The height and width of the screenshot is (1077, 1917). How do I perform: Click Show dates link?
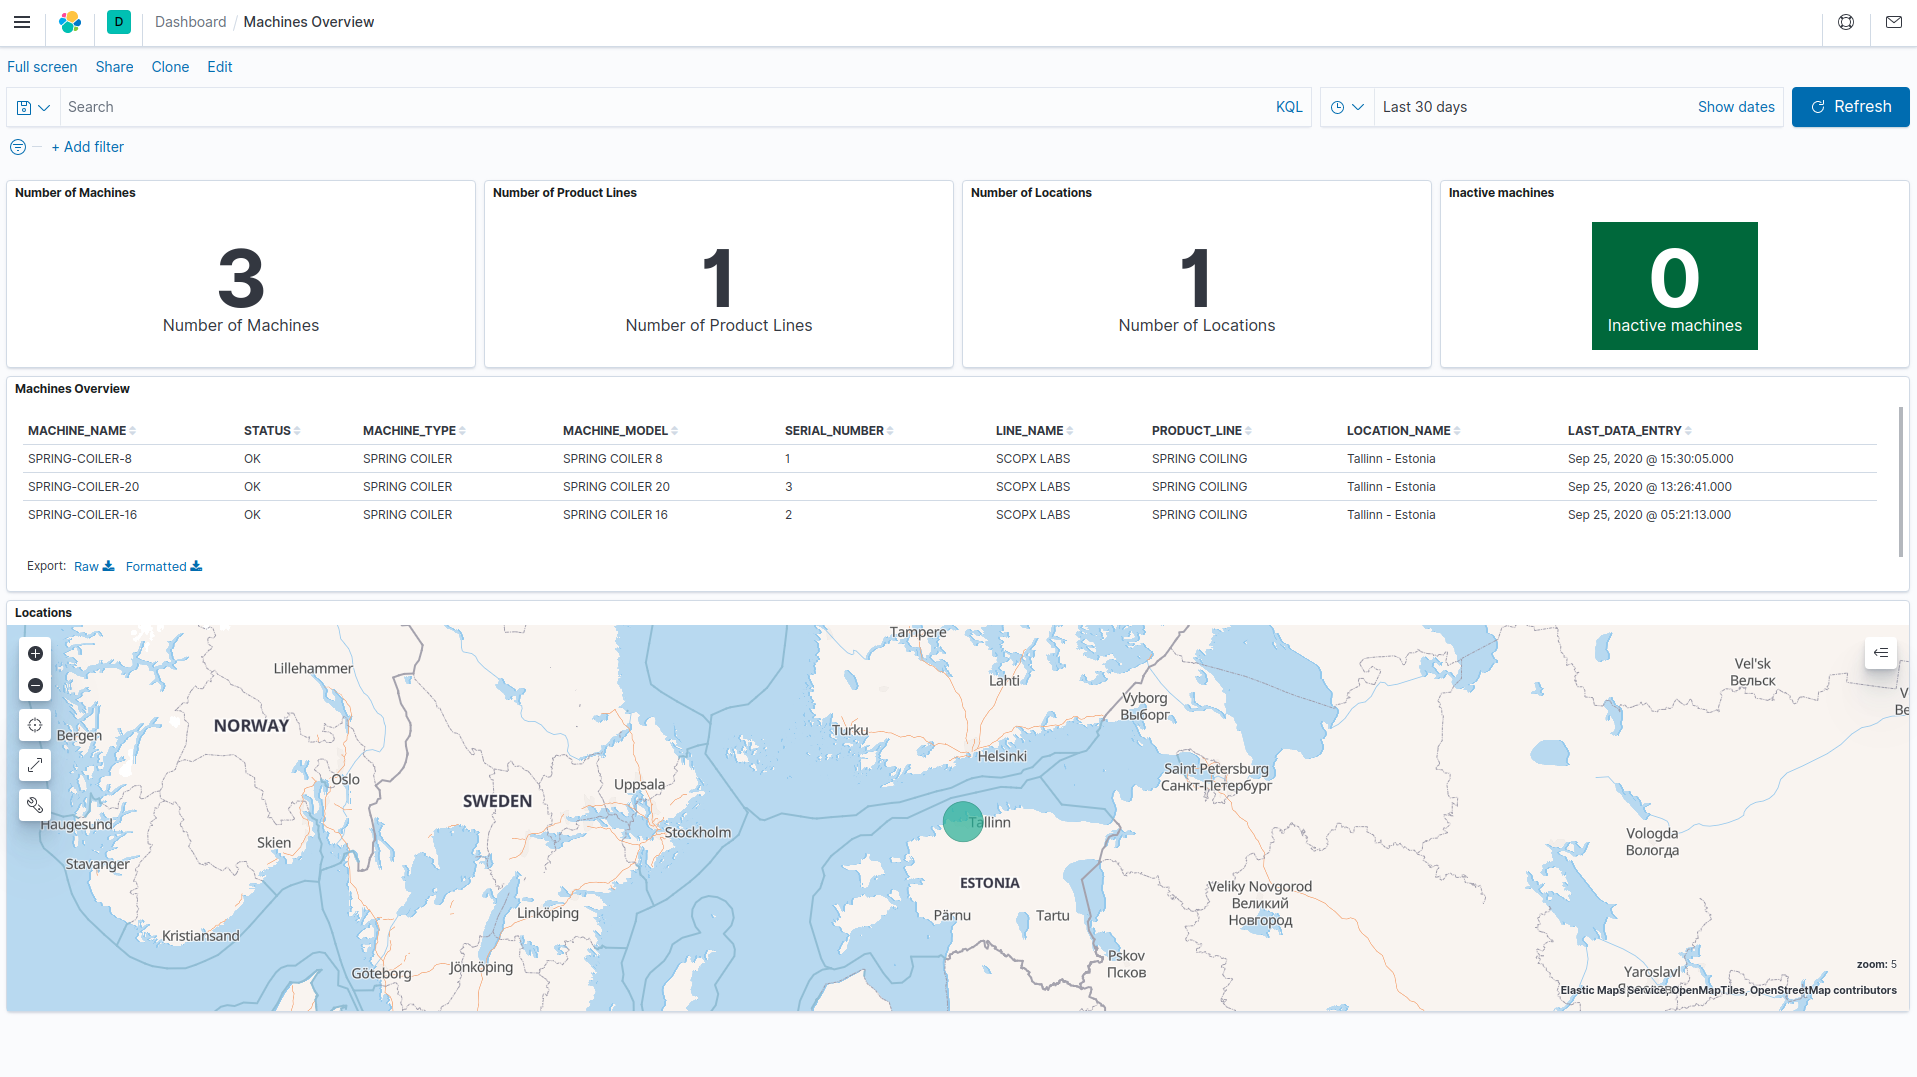pos(1736,107)
